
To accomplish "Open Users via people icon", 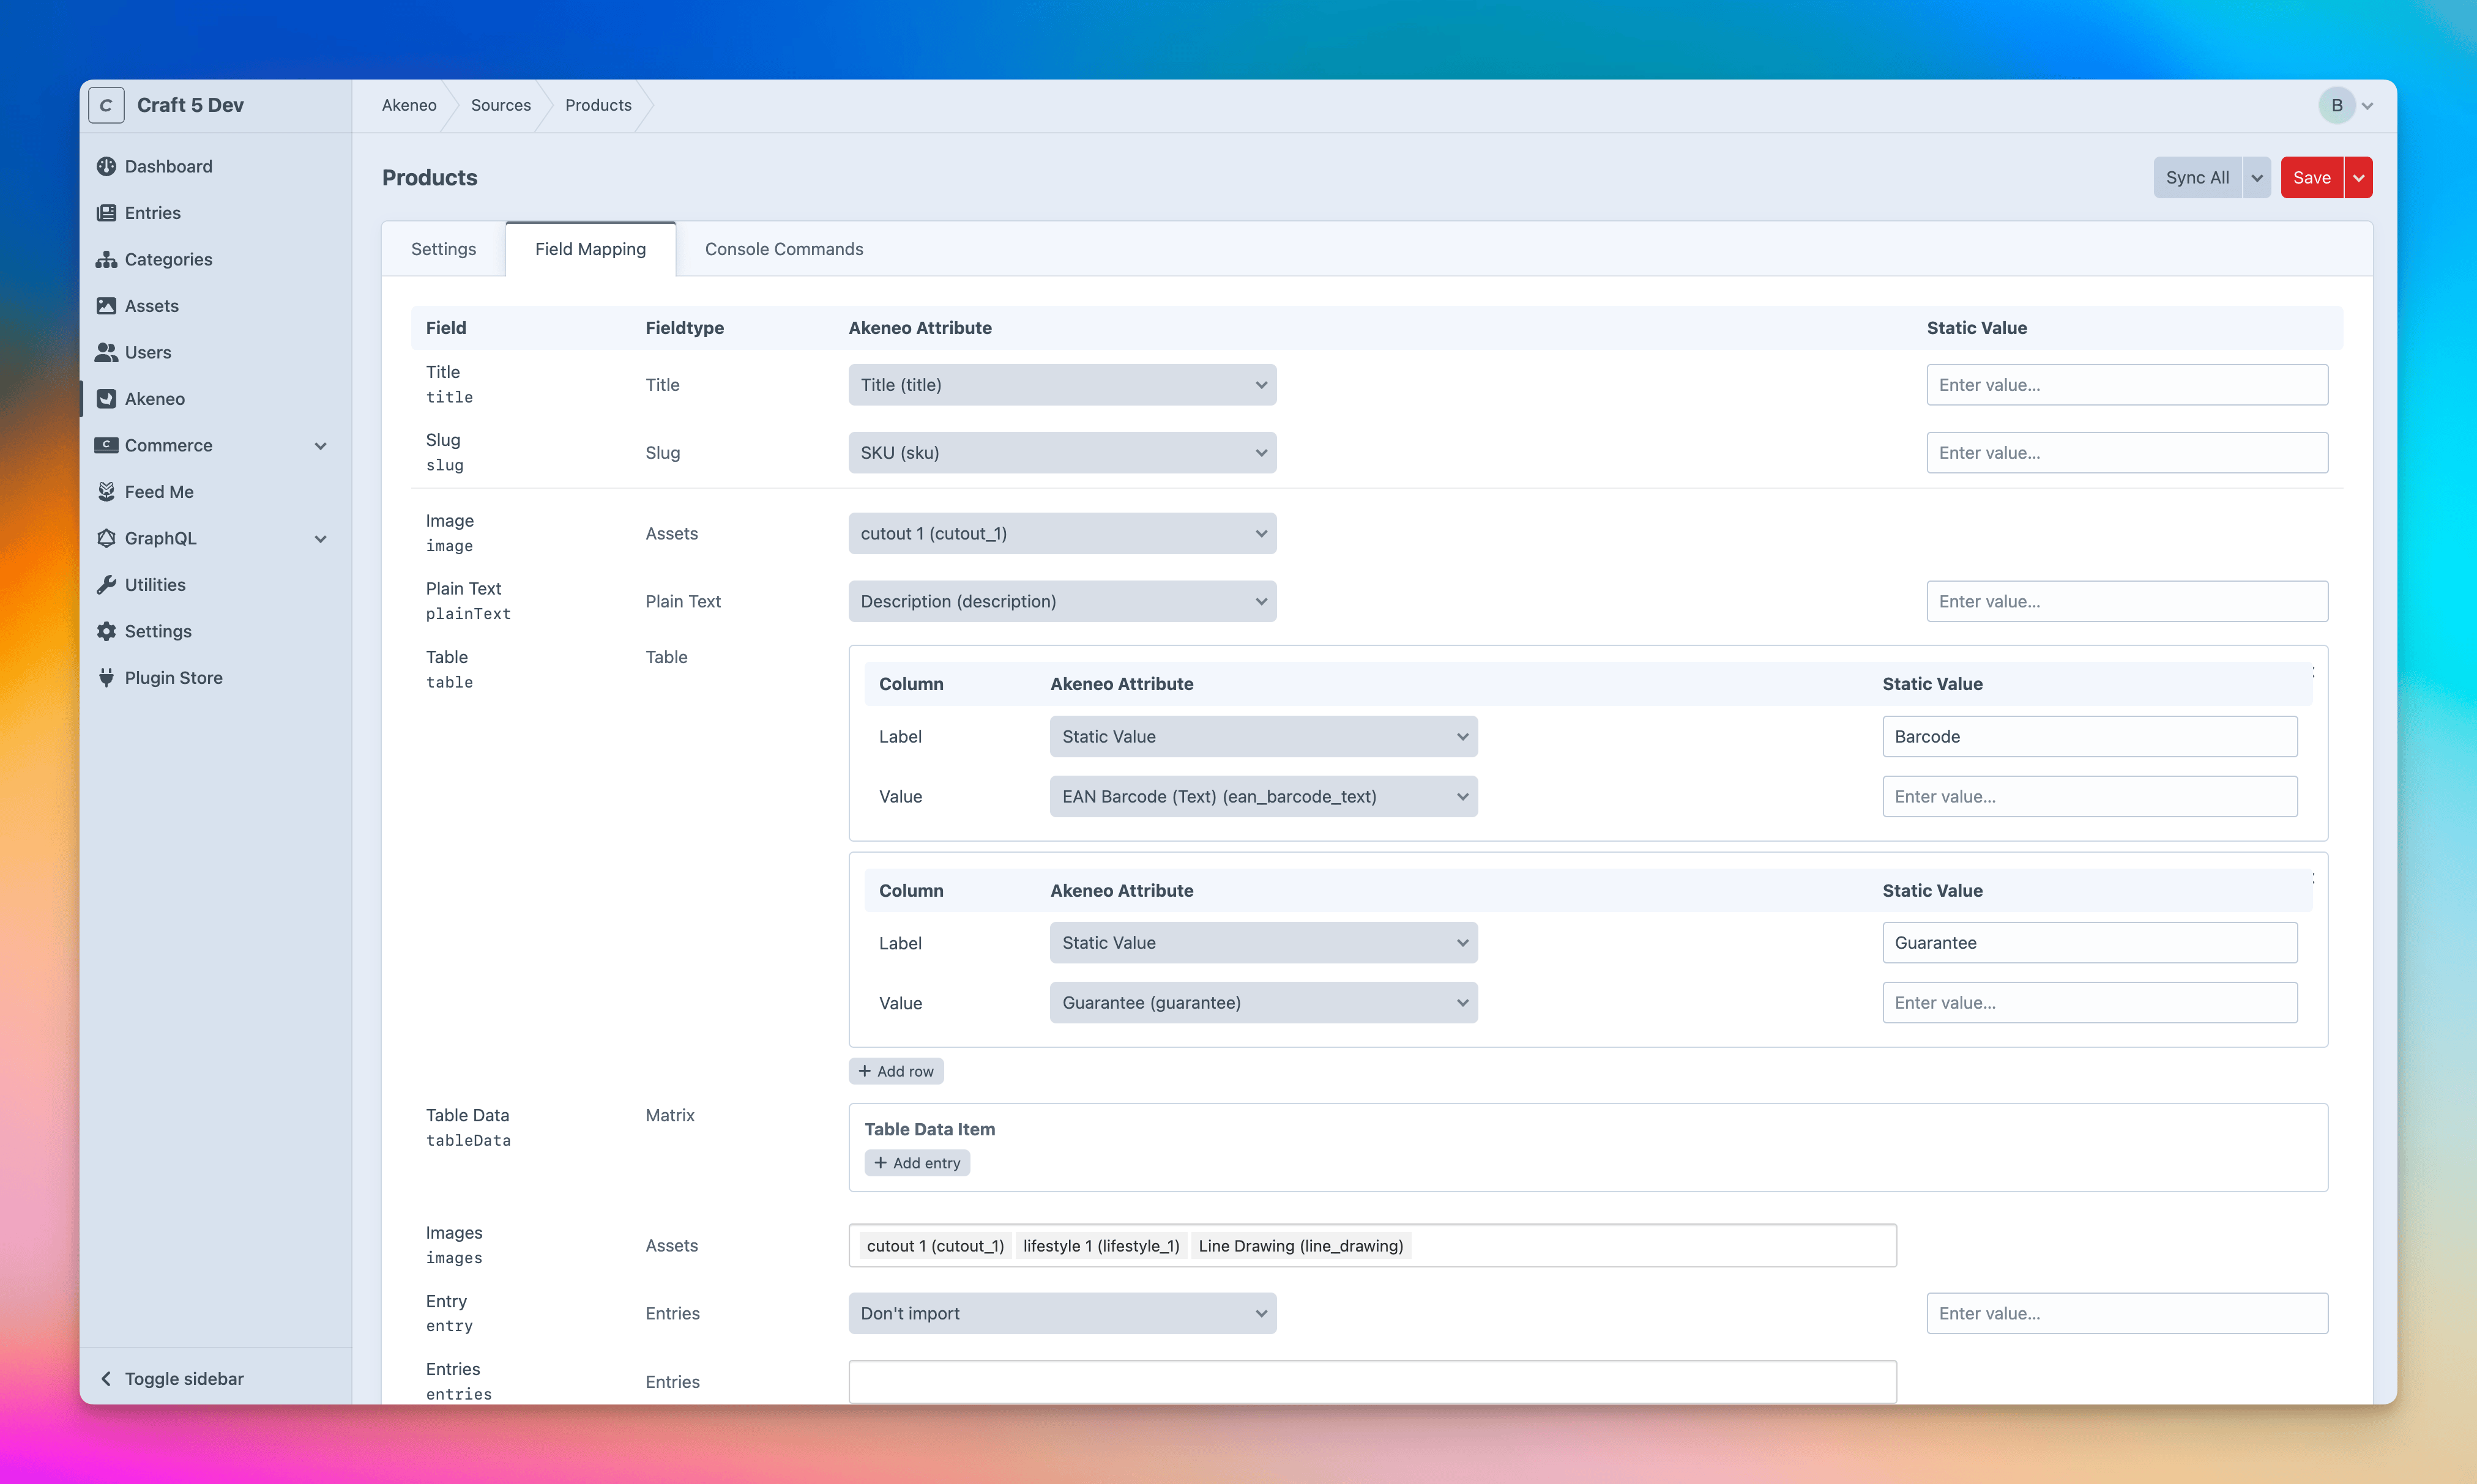I will (106, 352).
